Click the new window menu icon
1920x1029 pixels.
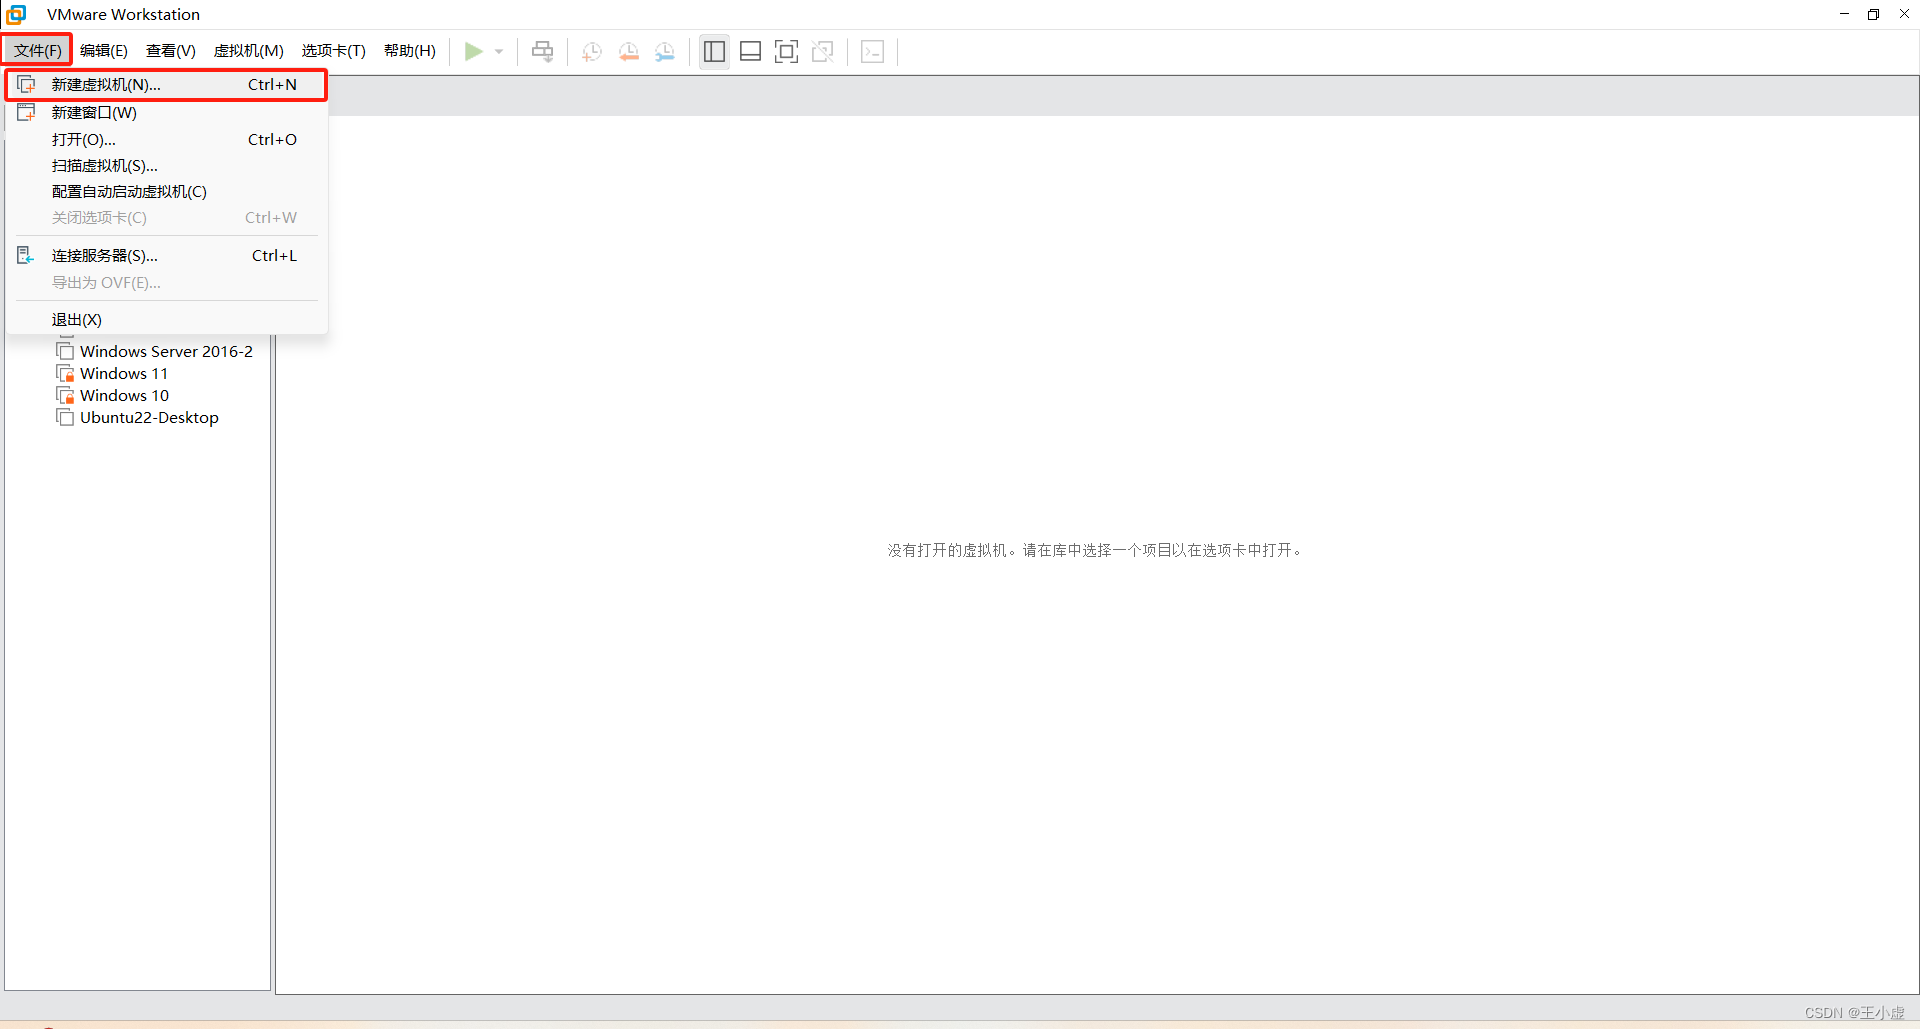click(x=27, y=112)
